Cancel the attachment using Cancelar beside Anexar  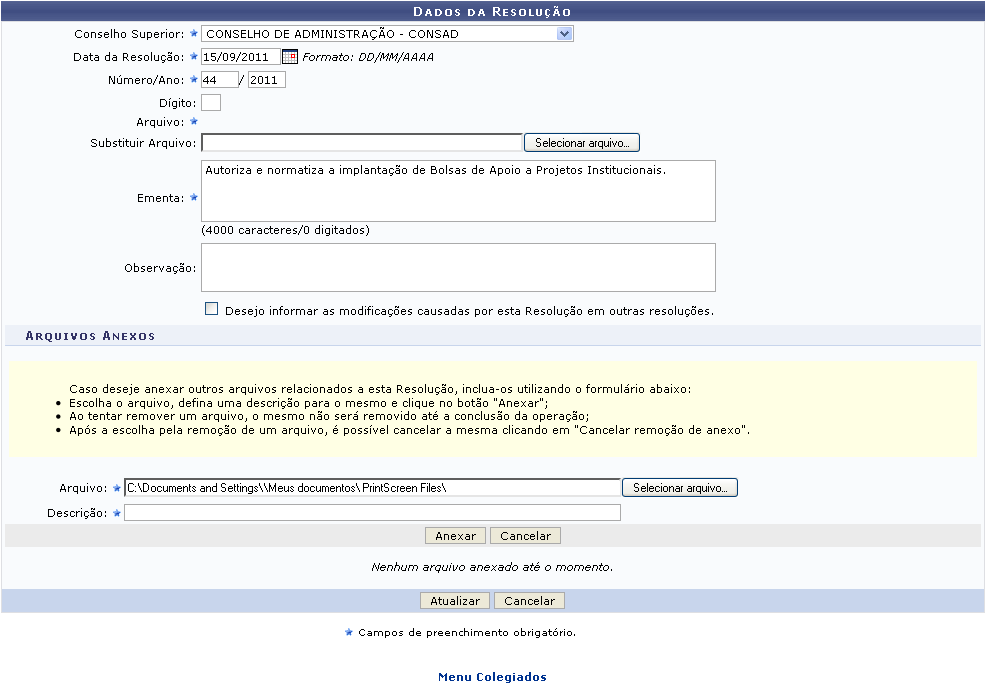tap(525, 536)
